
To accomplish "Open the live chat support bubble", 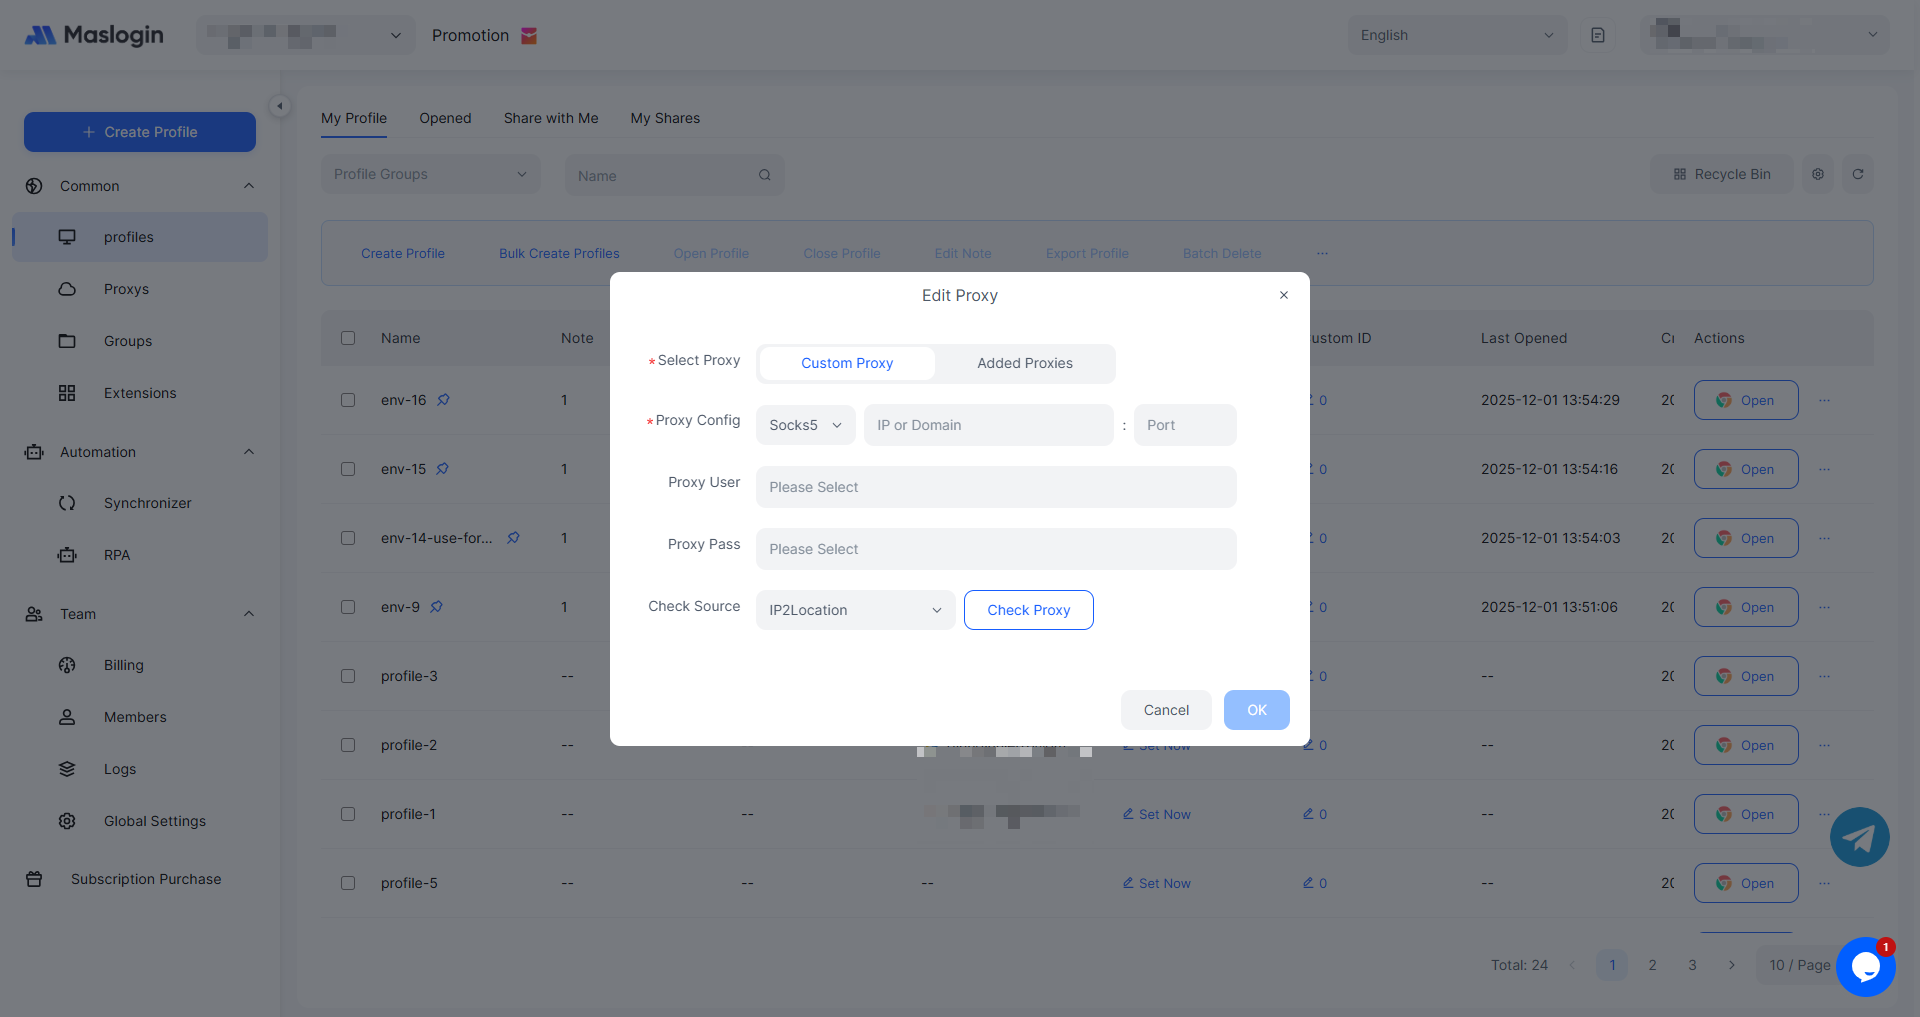I will click(1865, 966).
